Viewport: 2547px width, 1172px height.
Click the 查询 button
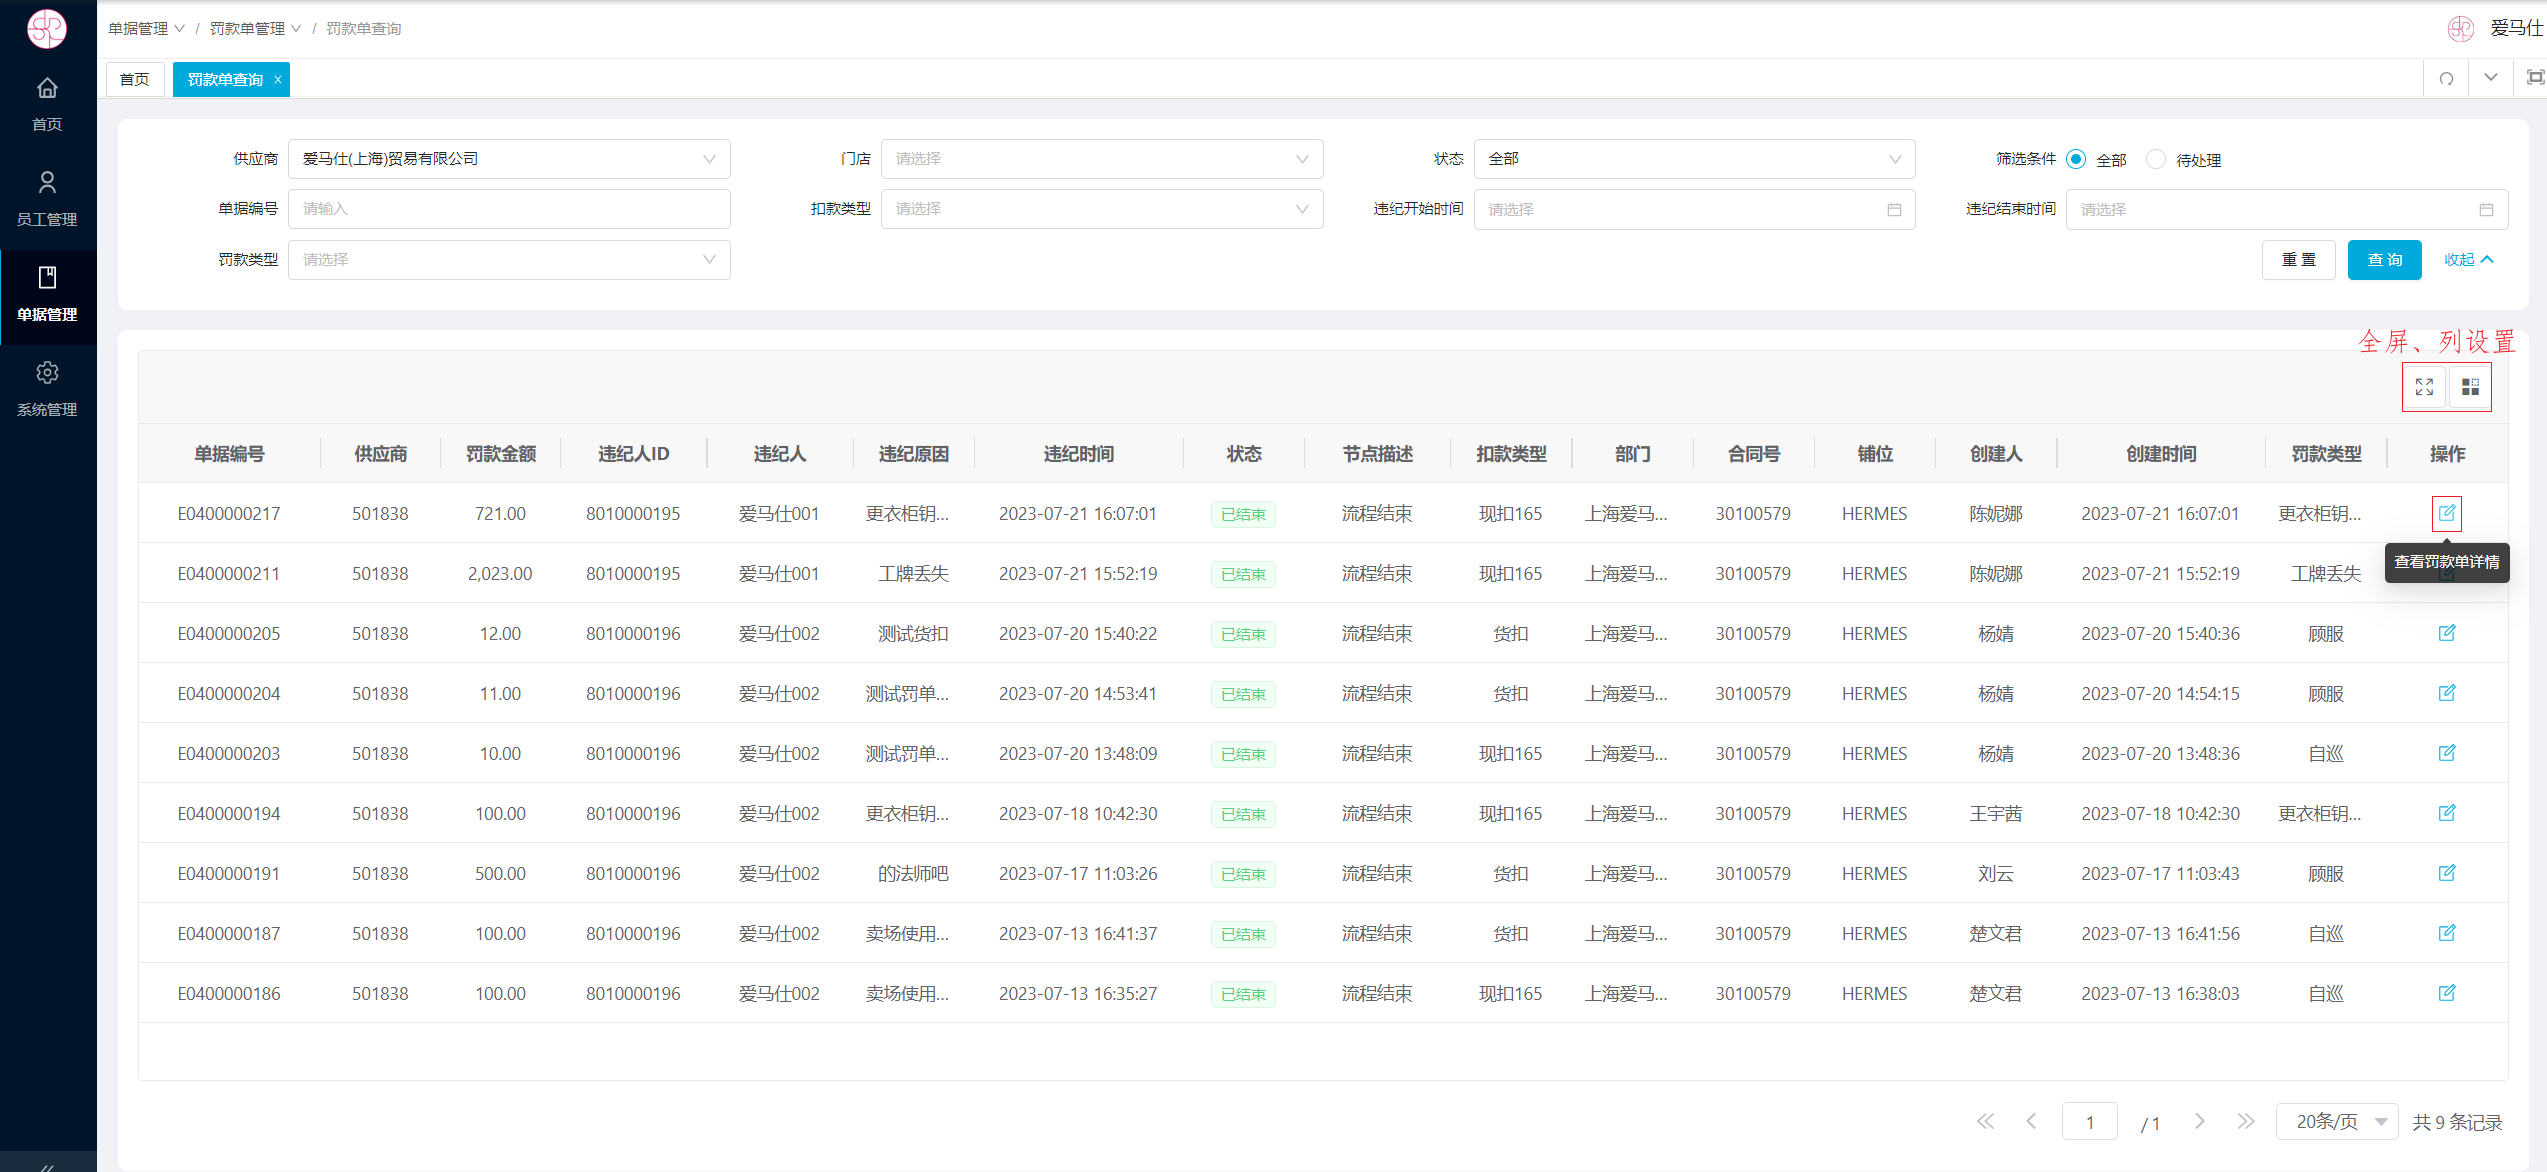point(2385,260)
